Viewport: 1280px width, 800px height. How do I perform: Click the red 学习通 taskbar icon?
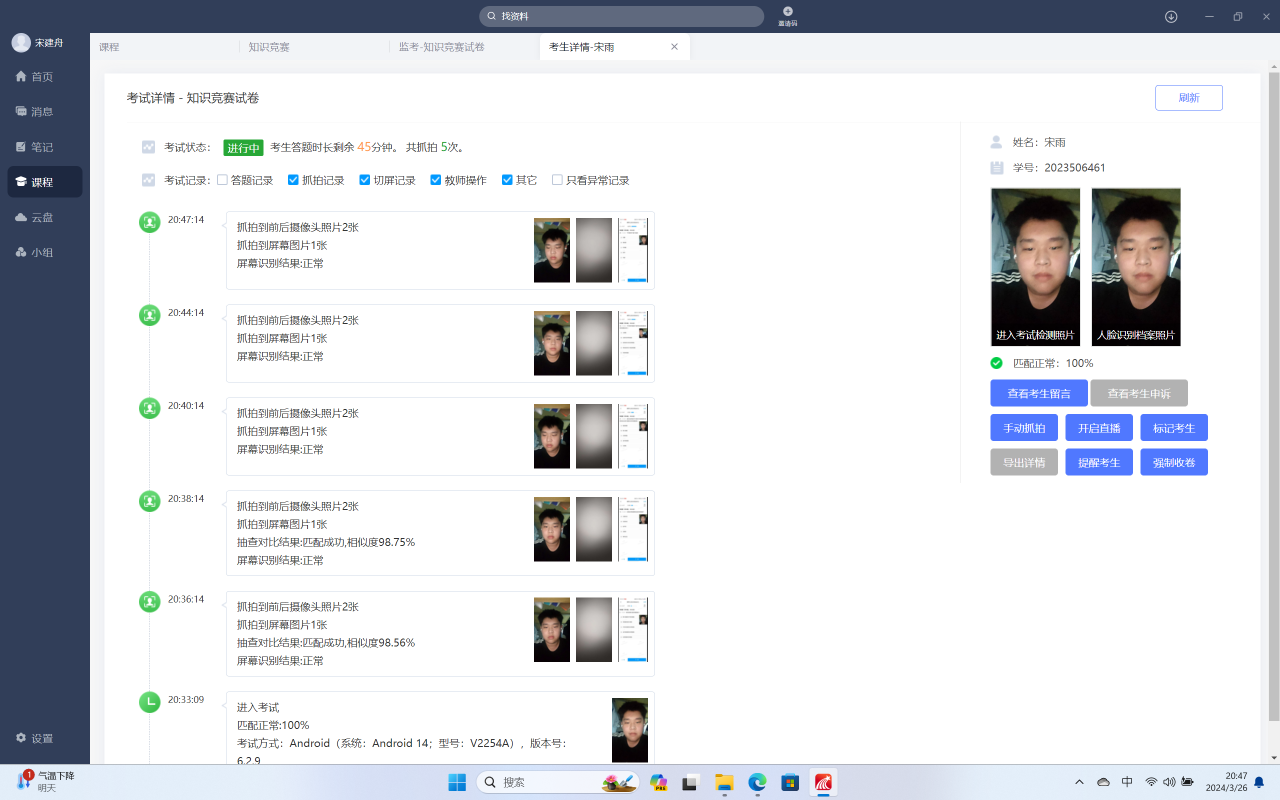[x=823, y=782]
